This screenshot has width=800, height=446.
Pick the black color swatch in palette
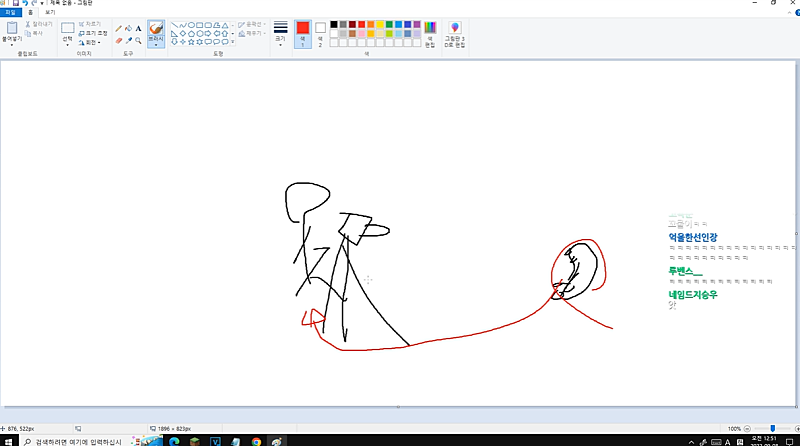pos(333,24)
